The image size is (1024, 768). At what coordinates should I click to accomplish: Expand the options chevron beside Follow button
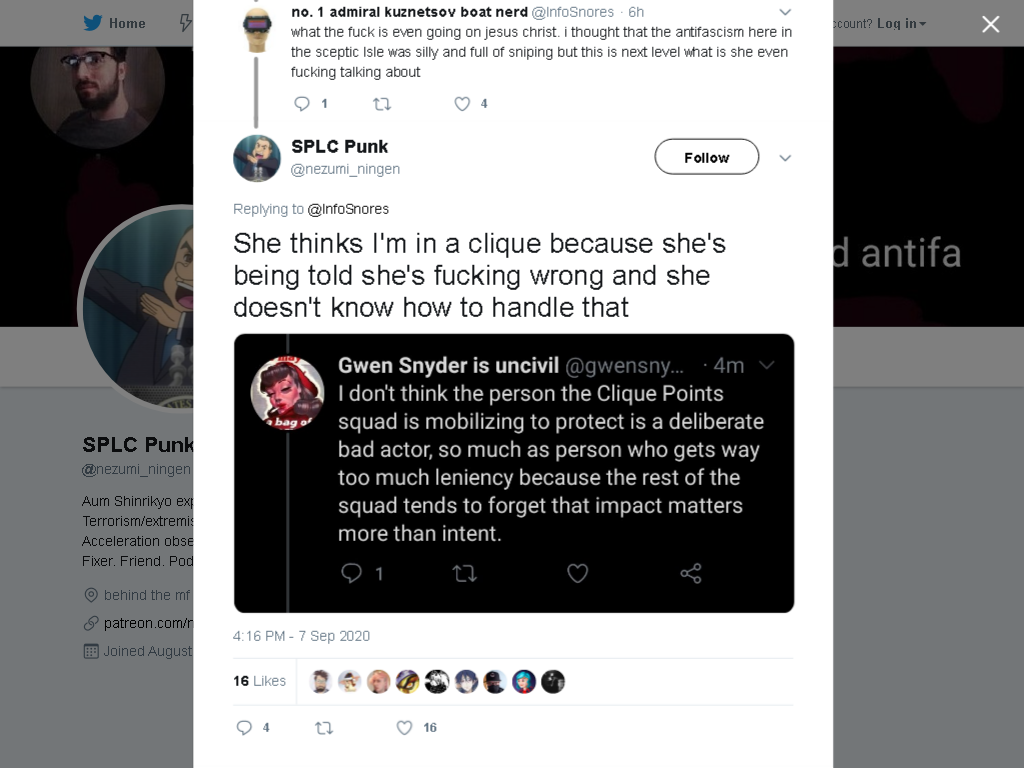coord(785,158)
